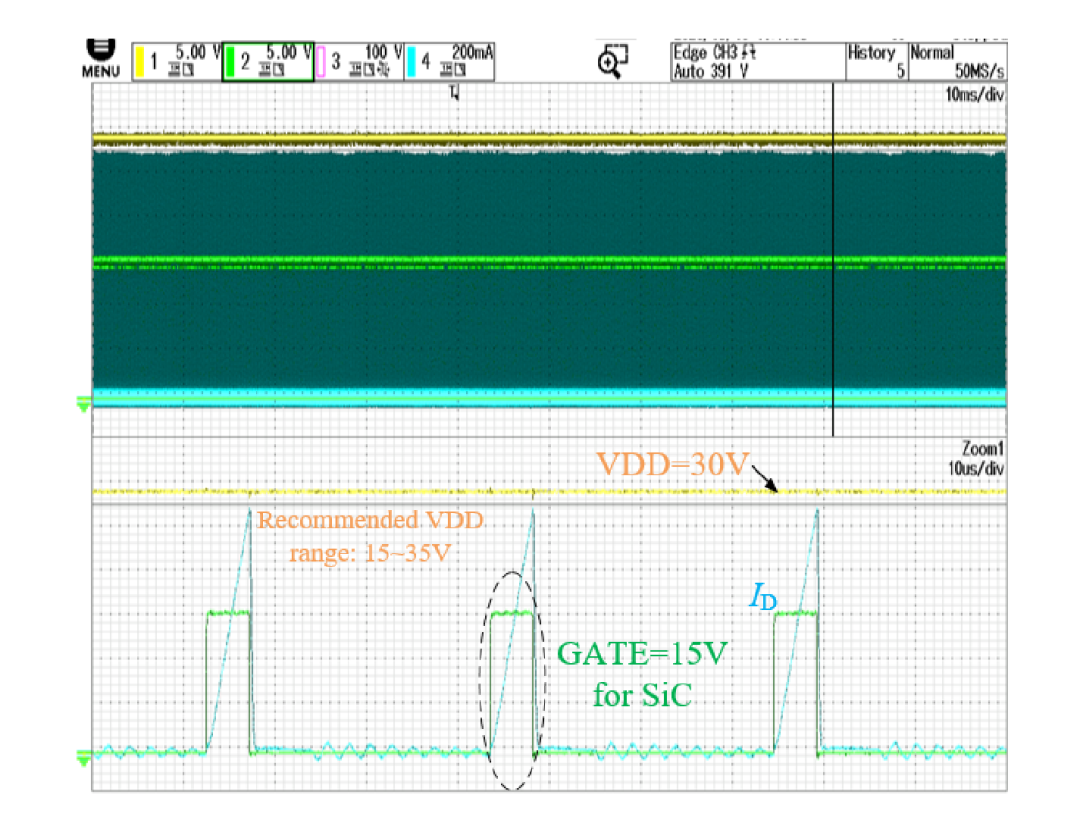
Task: Click the ground marker beside the zoom waveform
Action: point(83,758)
